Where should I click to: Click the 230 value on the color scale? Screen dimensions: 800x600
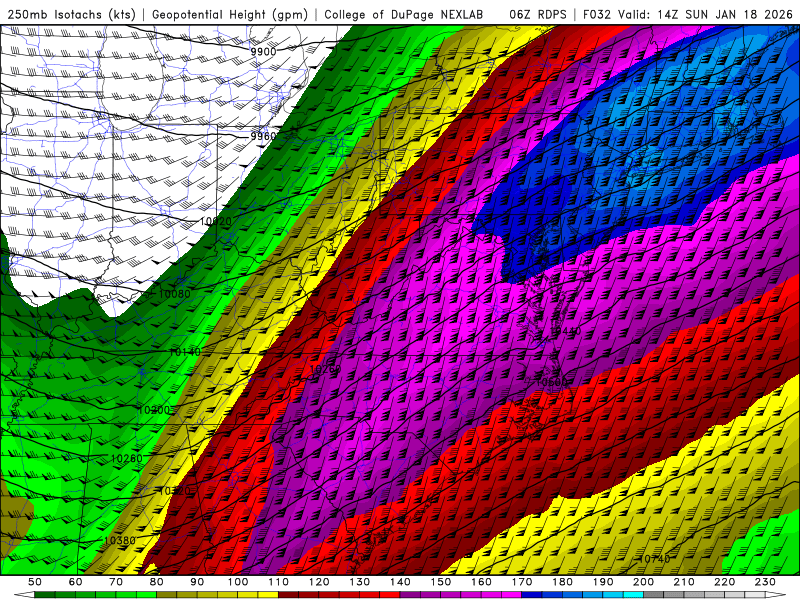tap(765, 582)
